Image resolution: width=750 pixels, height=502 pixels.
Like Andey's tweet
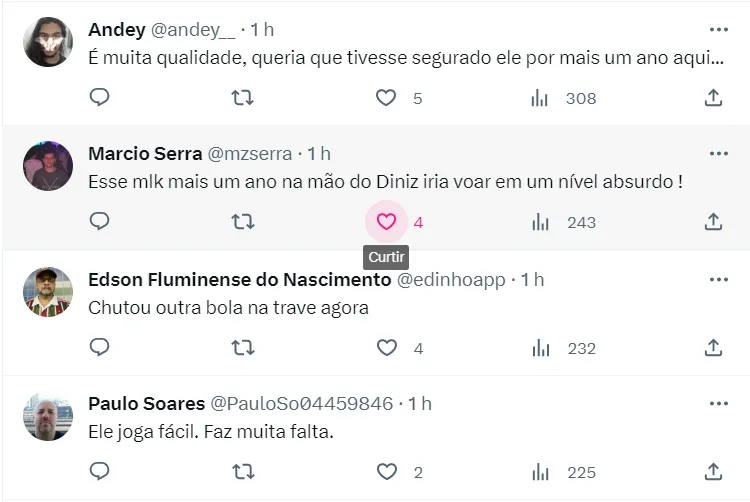coord(386,98)
